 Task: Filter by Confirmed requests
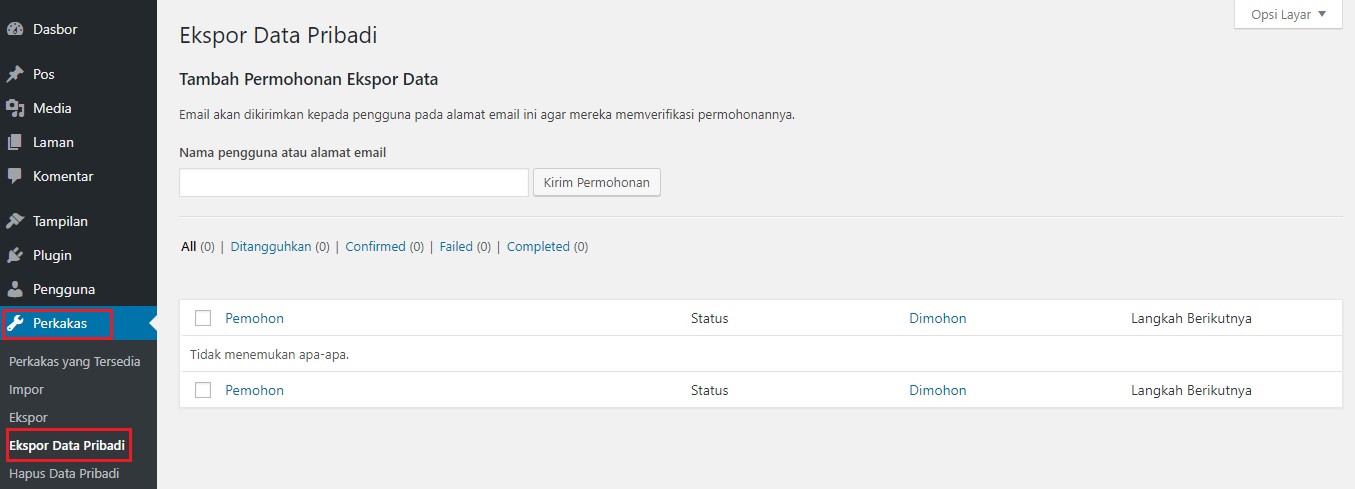tap(384, 246)
